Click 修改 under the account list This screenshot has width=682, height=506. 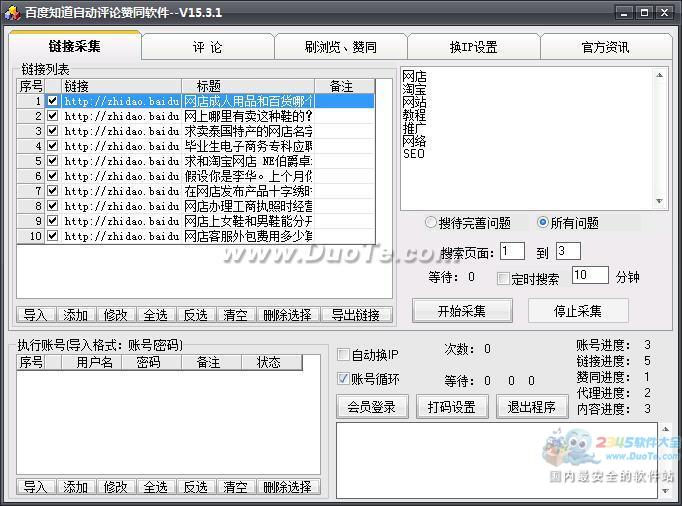pyautogui.click(x=116, y=486)
